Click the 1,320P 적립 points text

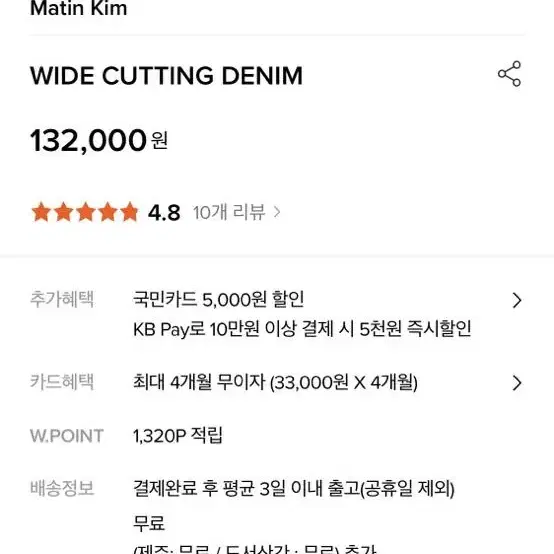(178, 436)
